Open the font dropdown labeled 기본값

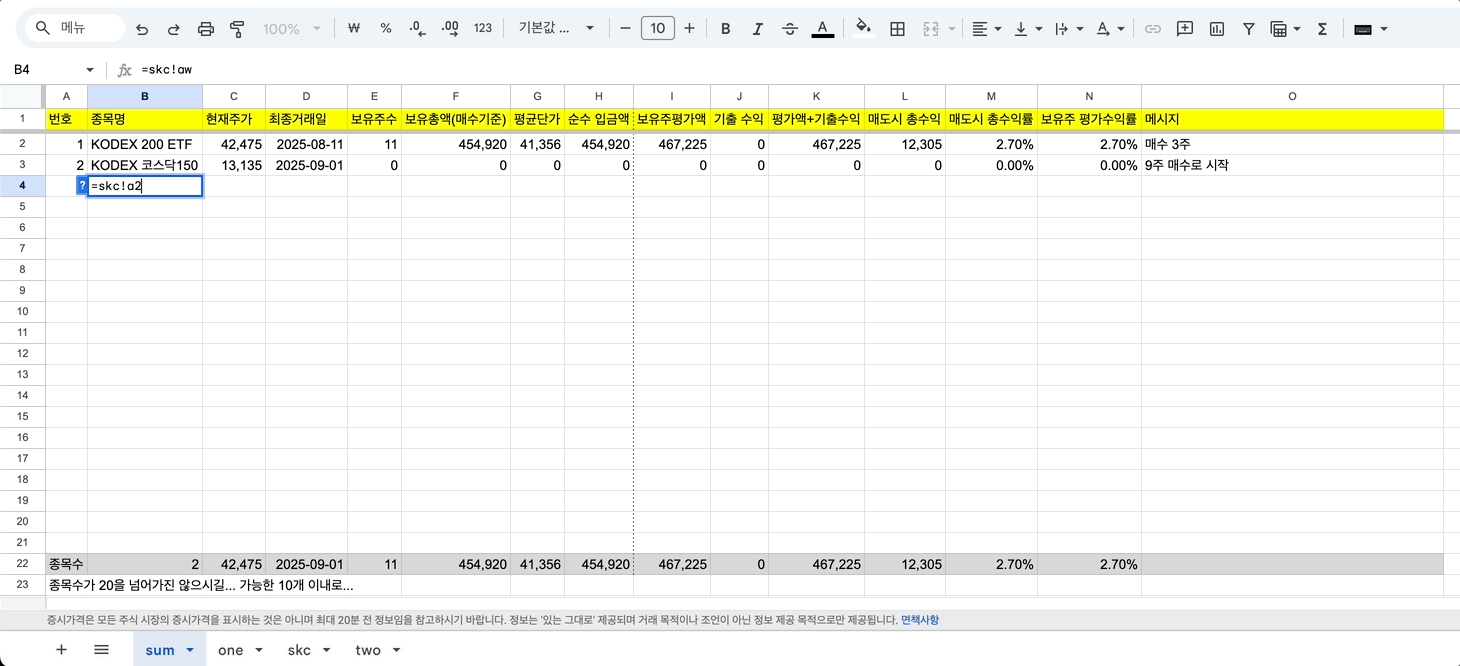(x=556, y=29)
